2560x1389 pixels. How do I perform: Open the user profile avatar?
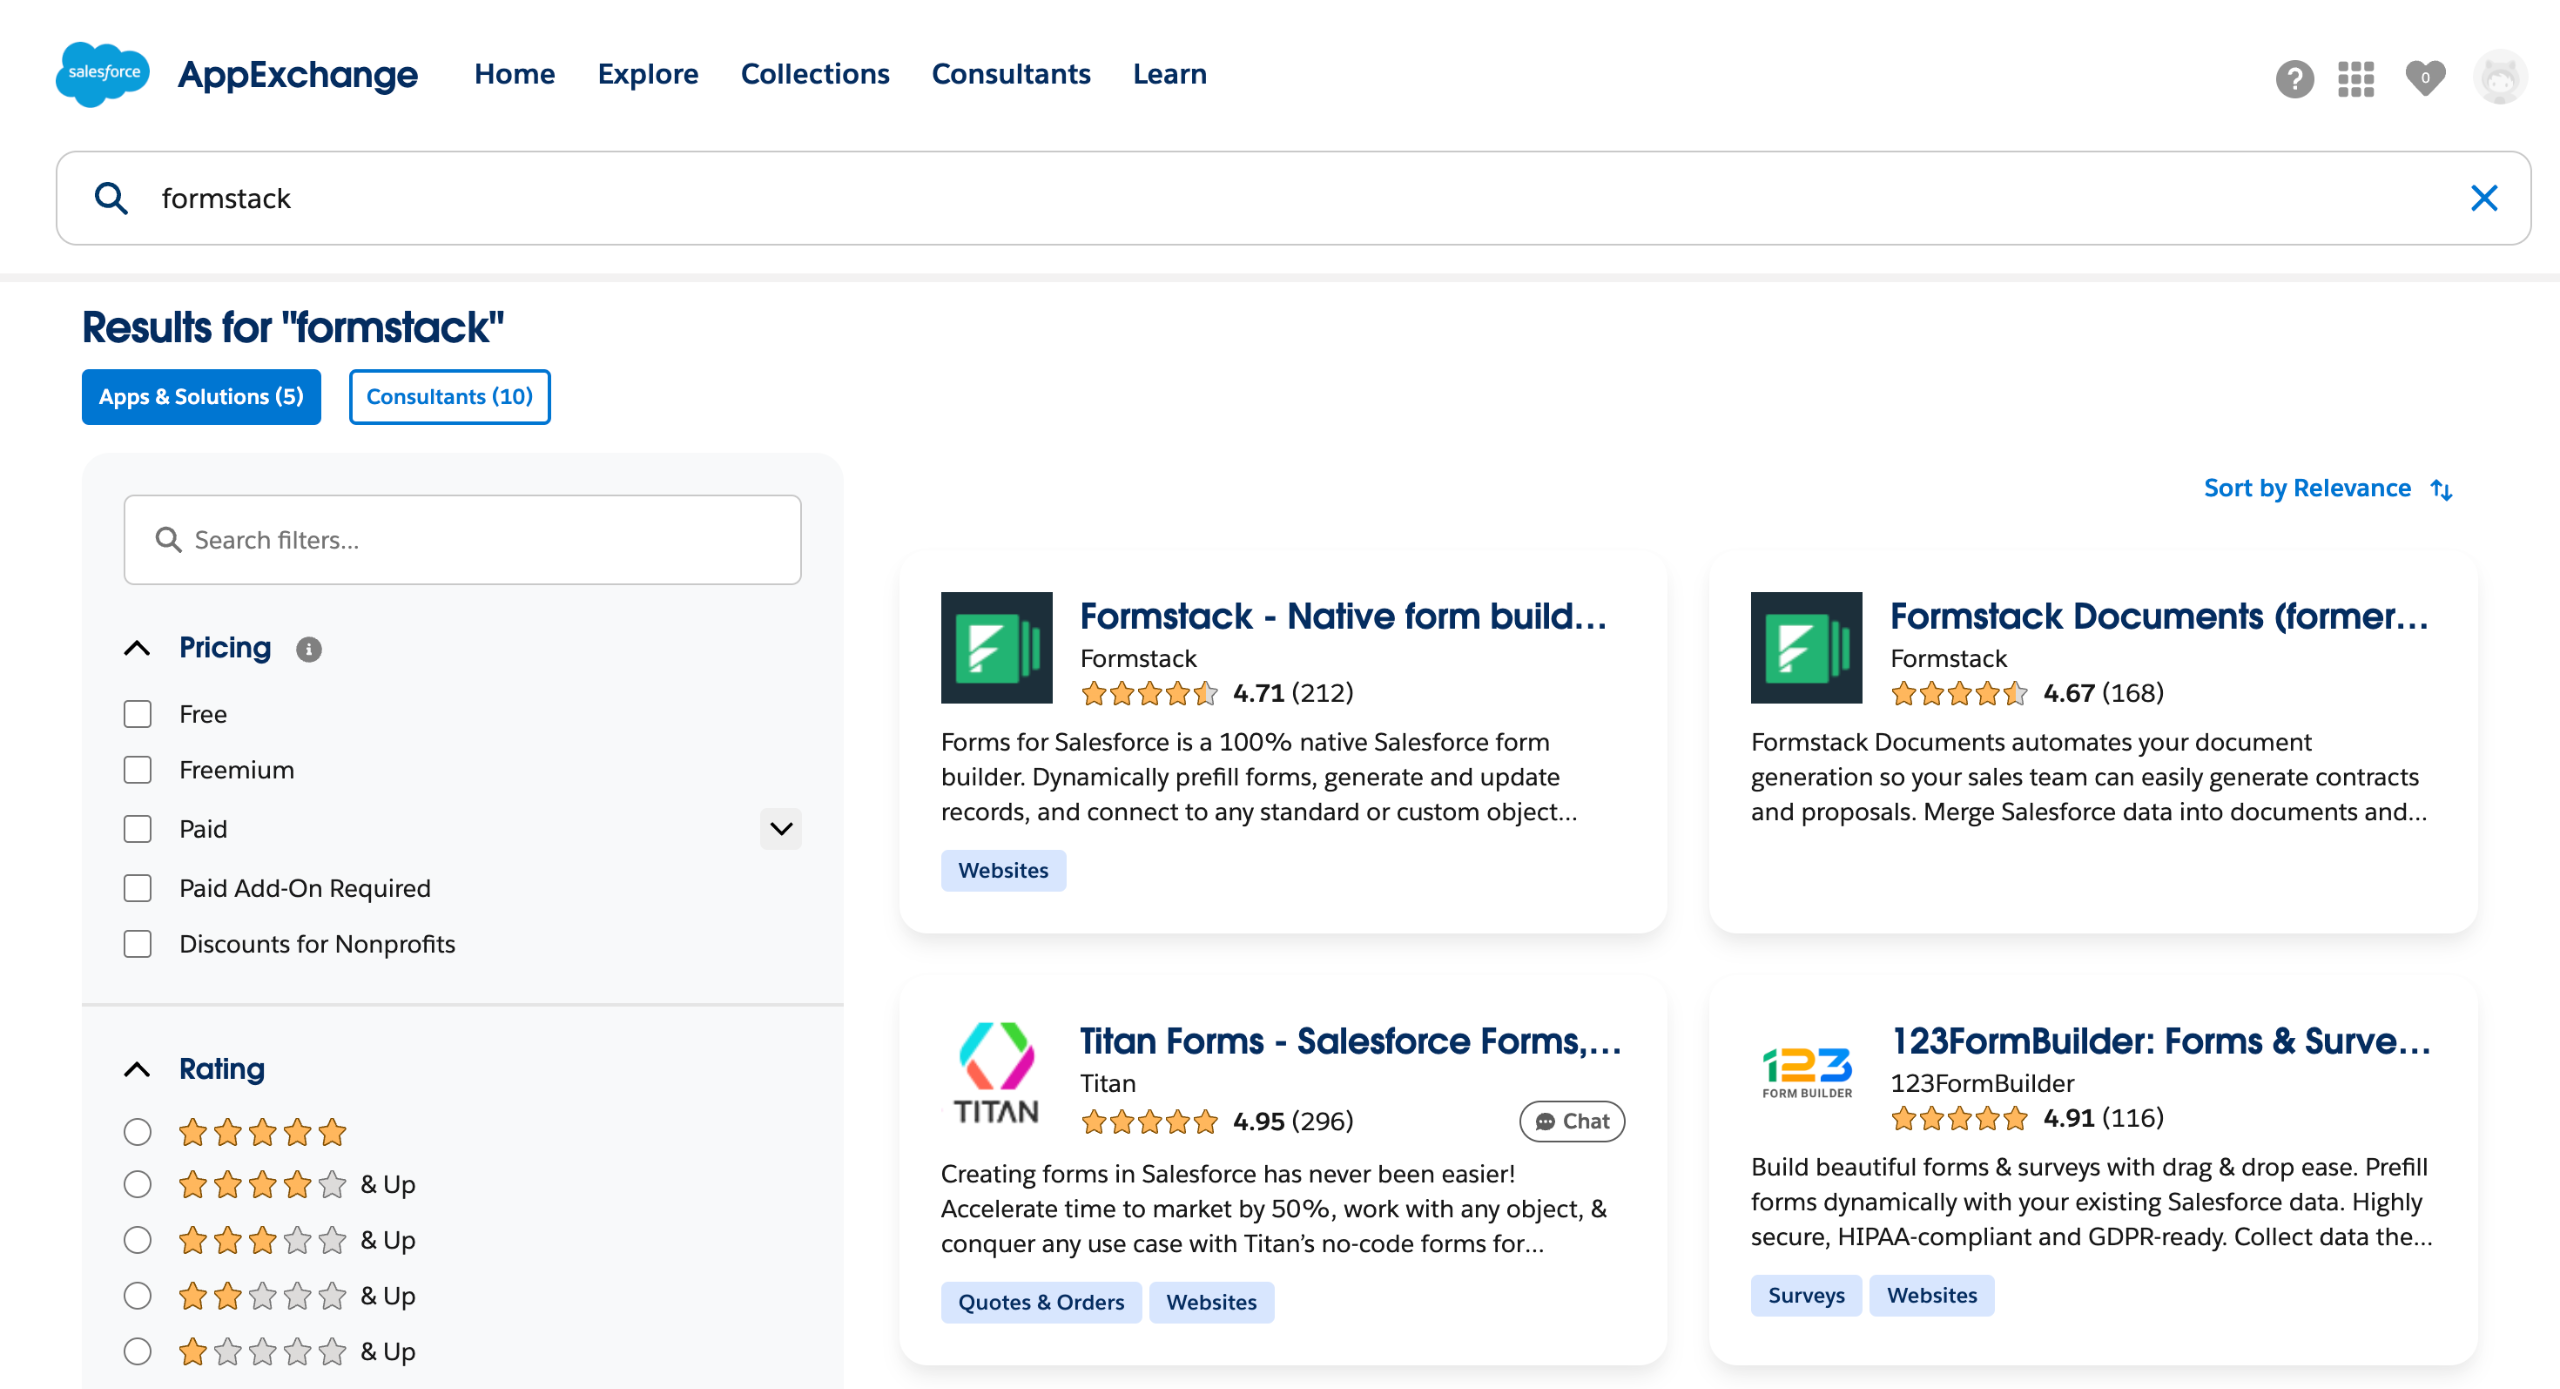click(x=2499, y=78)
